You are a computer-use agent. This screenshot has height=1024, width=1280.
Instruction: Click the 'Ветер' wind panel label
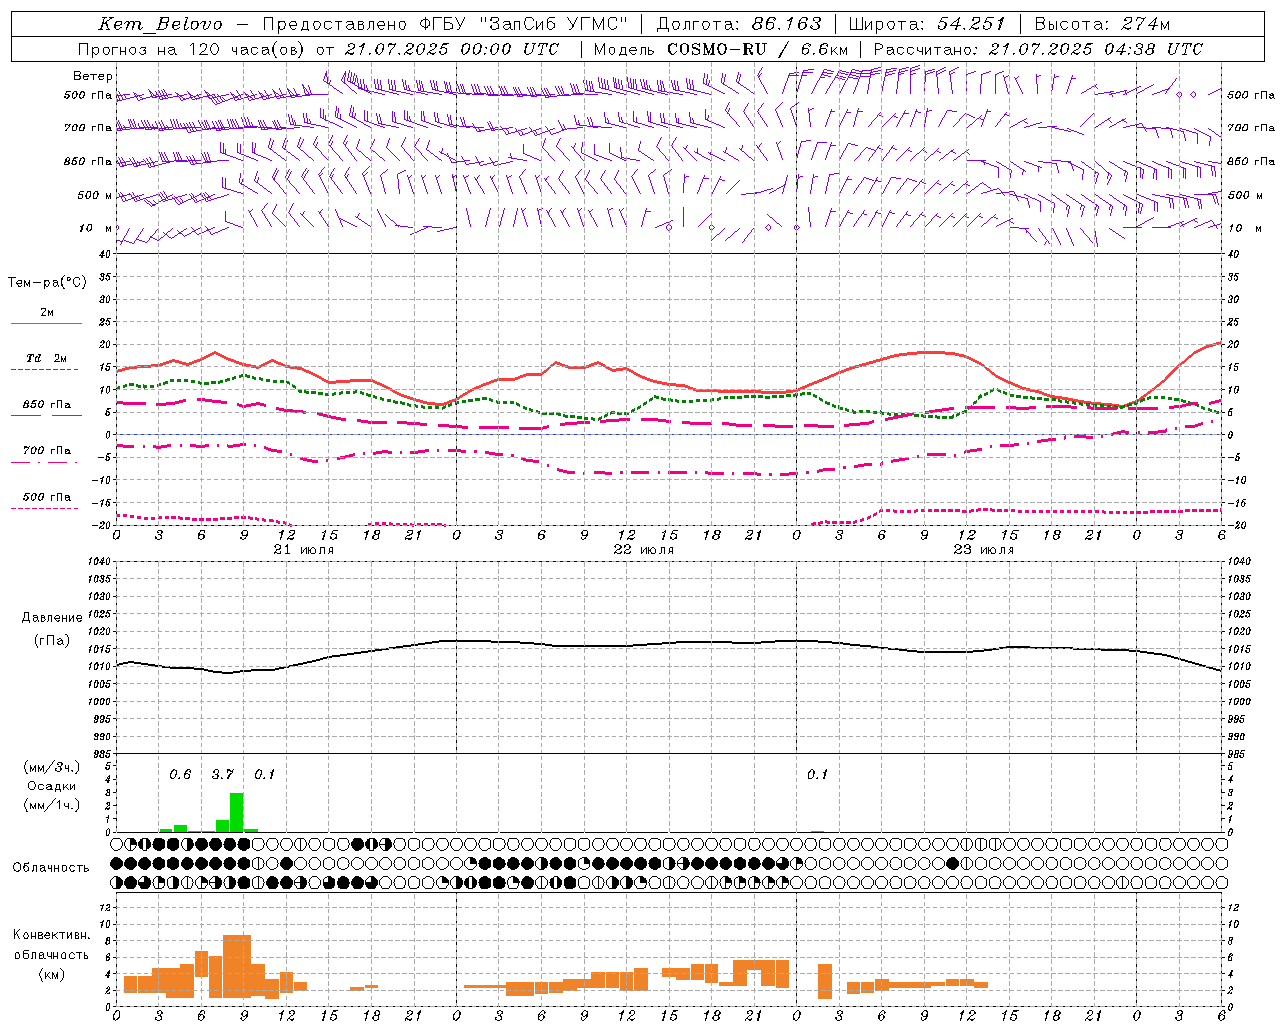[93, 76]
